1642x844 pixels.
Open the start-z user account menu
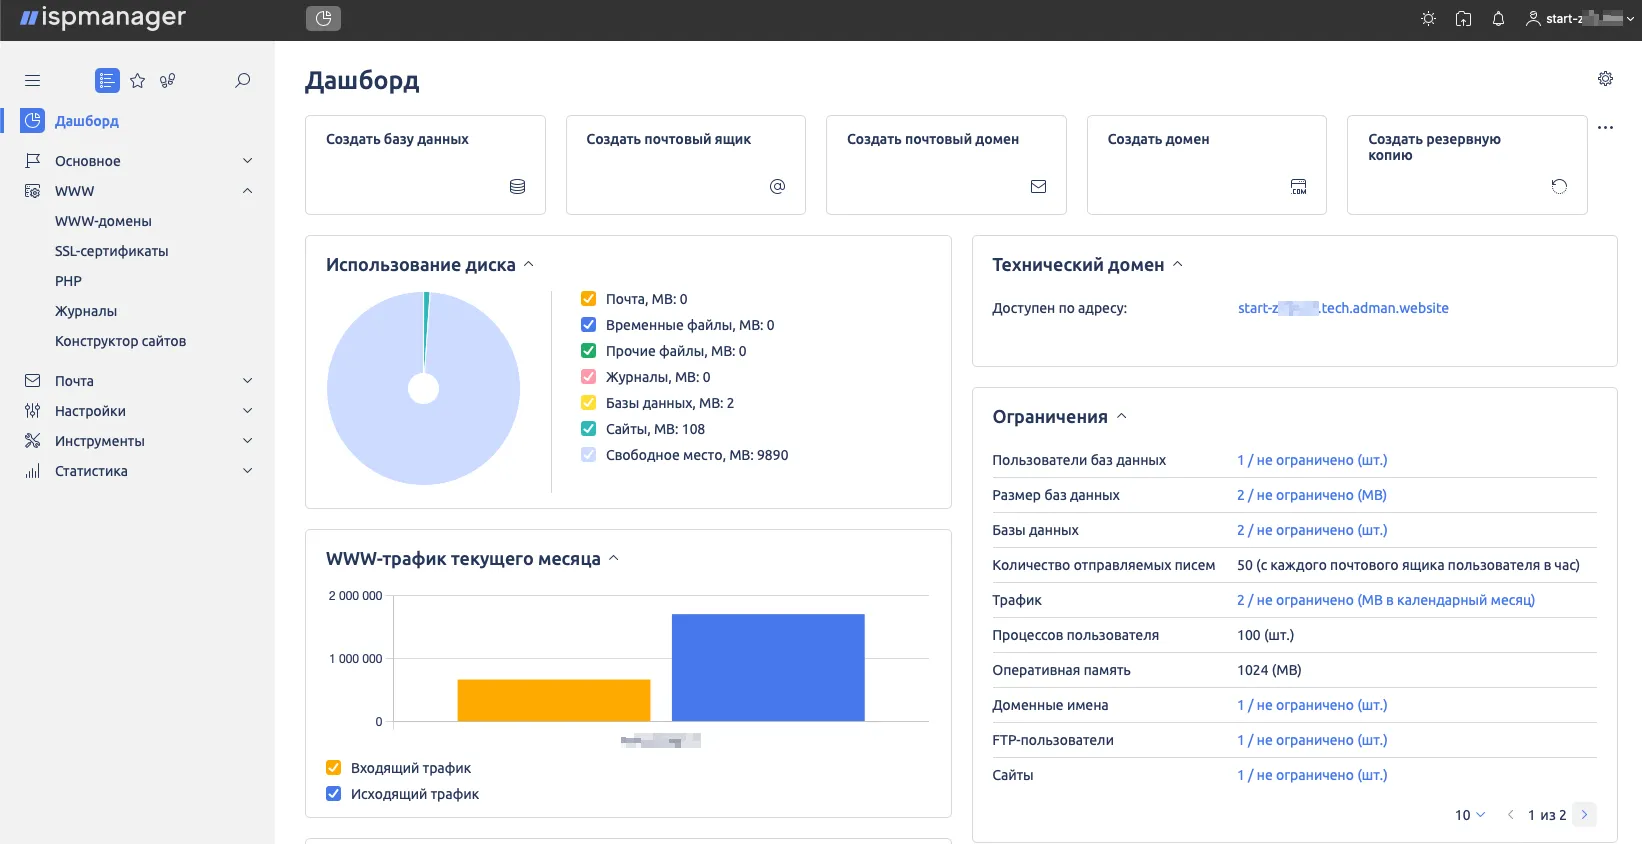[x=1580, y=19]
